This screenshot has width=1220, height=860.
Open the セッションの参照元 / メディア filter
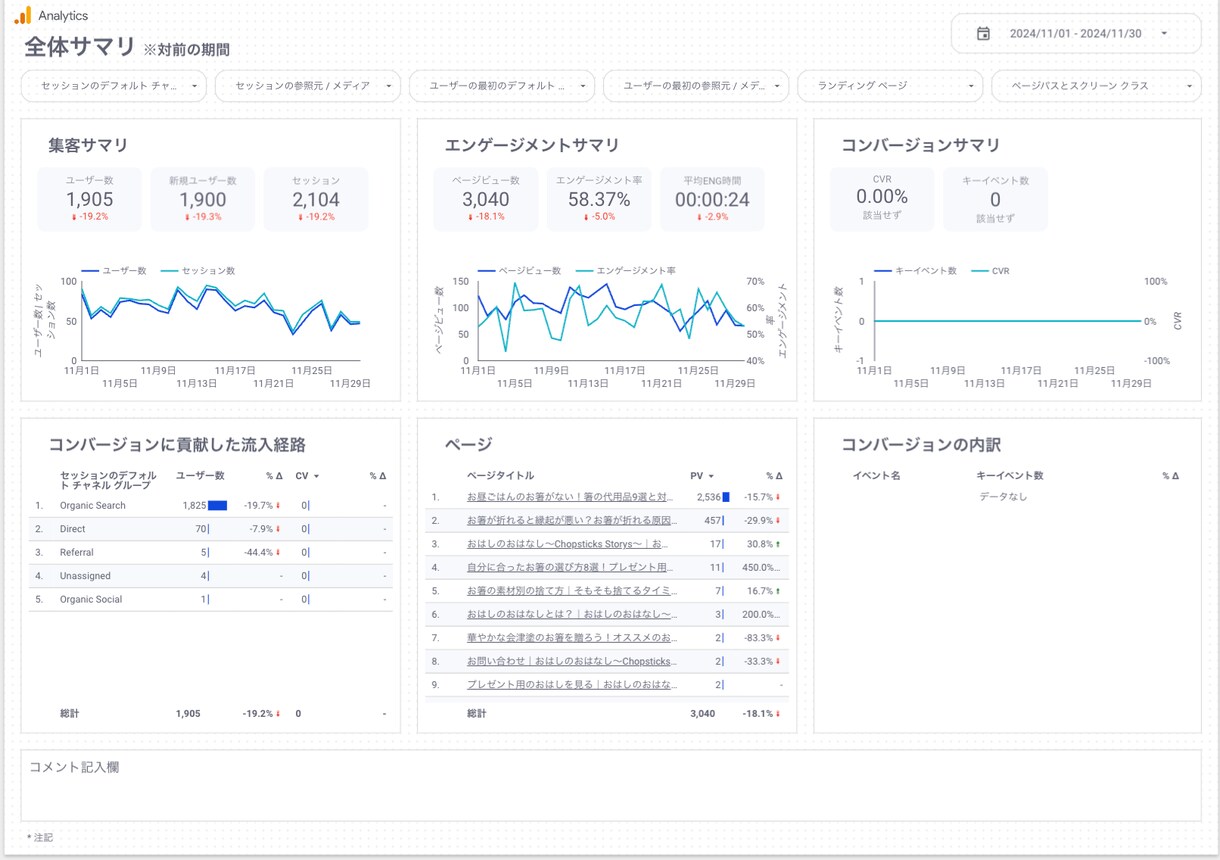(x=308, y=86)
